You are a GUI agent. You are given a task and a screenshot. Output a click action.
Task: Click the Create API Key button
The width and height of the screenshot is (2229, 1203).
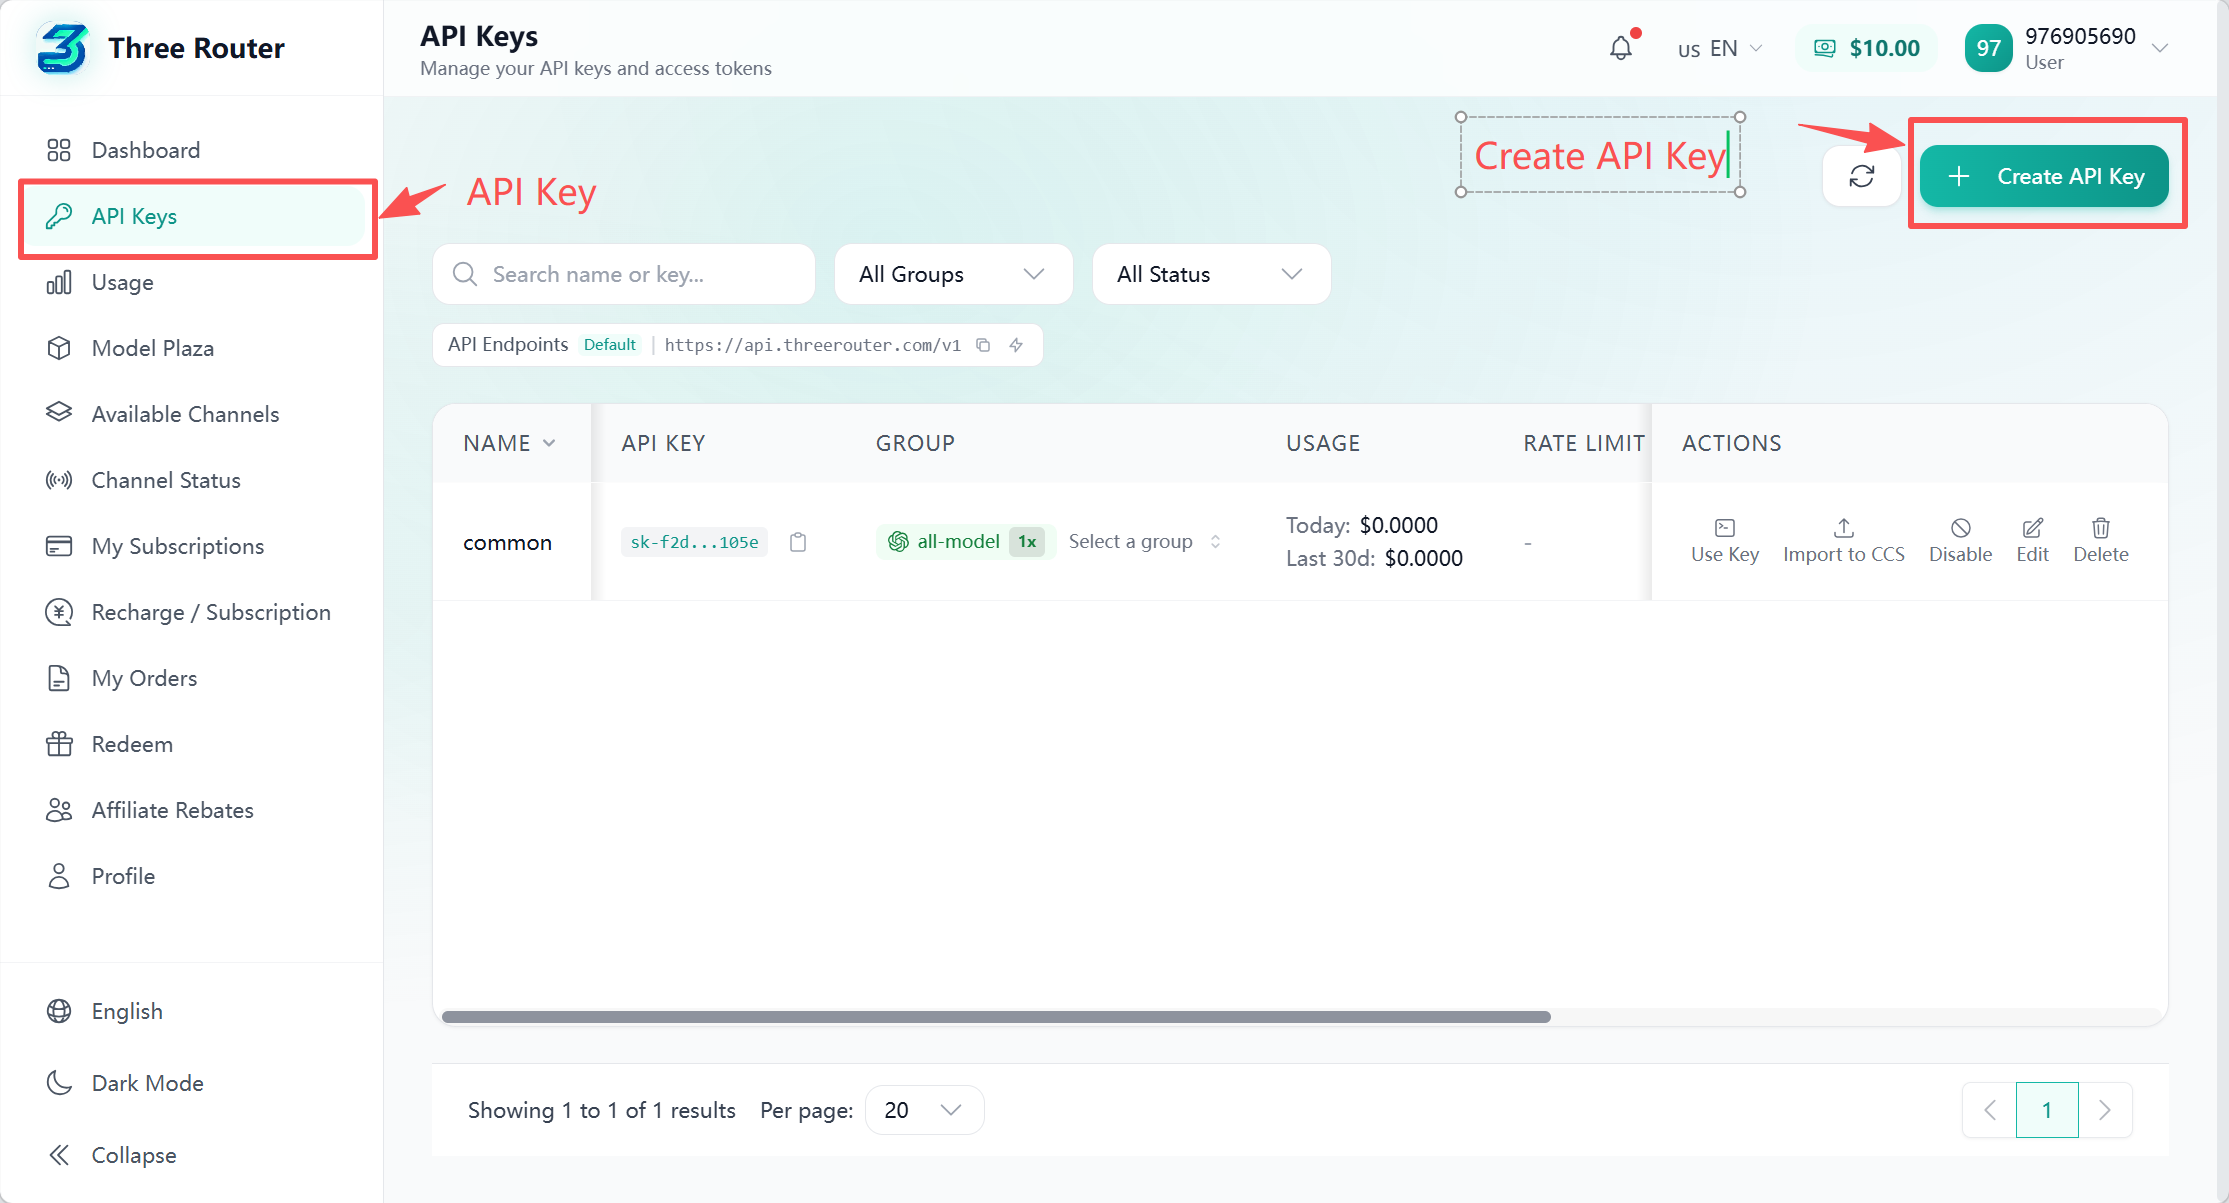coord(2044,176)
